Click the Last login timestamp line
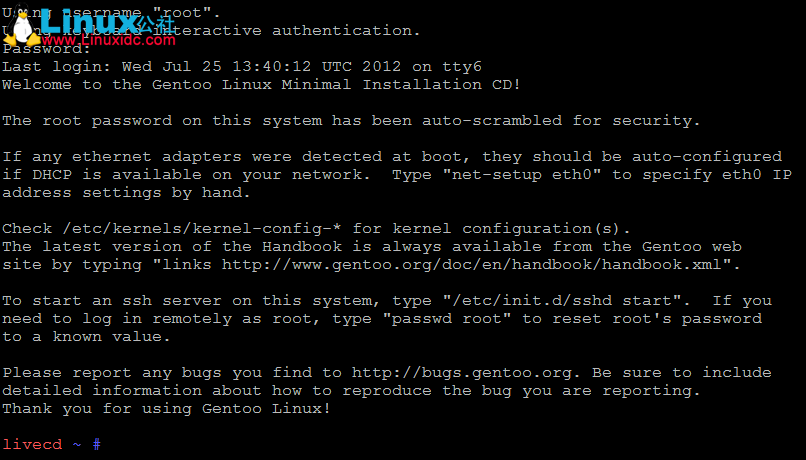The height and width of the screenshot is (460, 806). [x=242, y=67]
